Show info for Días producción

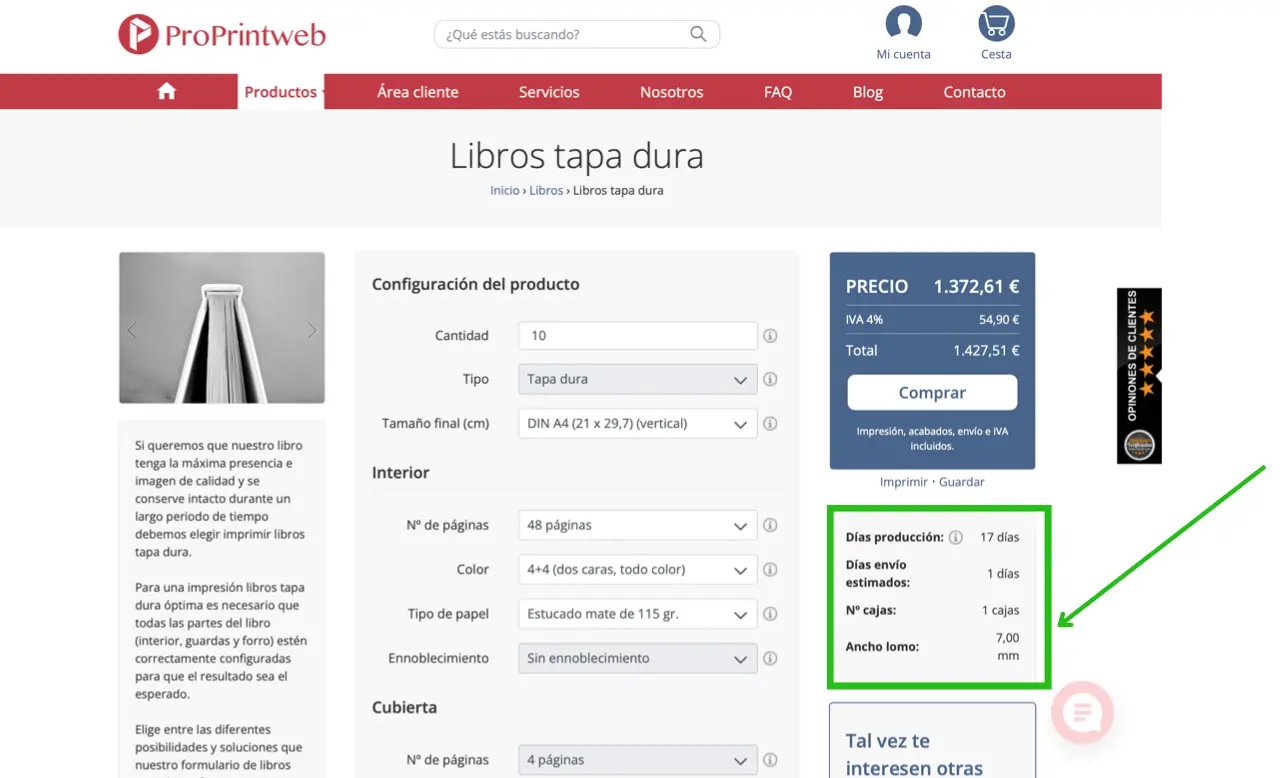point(955,538)
